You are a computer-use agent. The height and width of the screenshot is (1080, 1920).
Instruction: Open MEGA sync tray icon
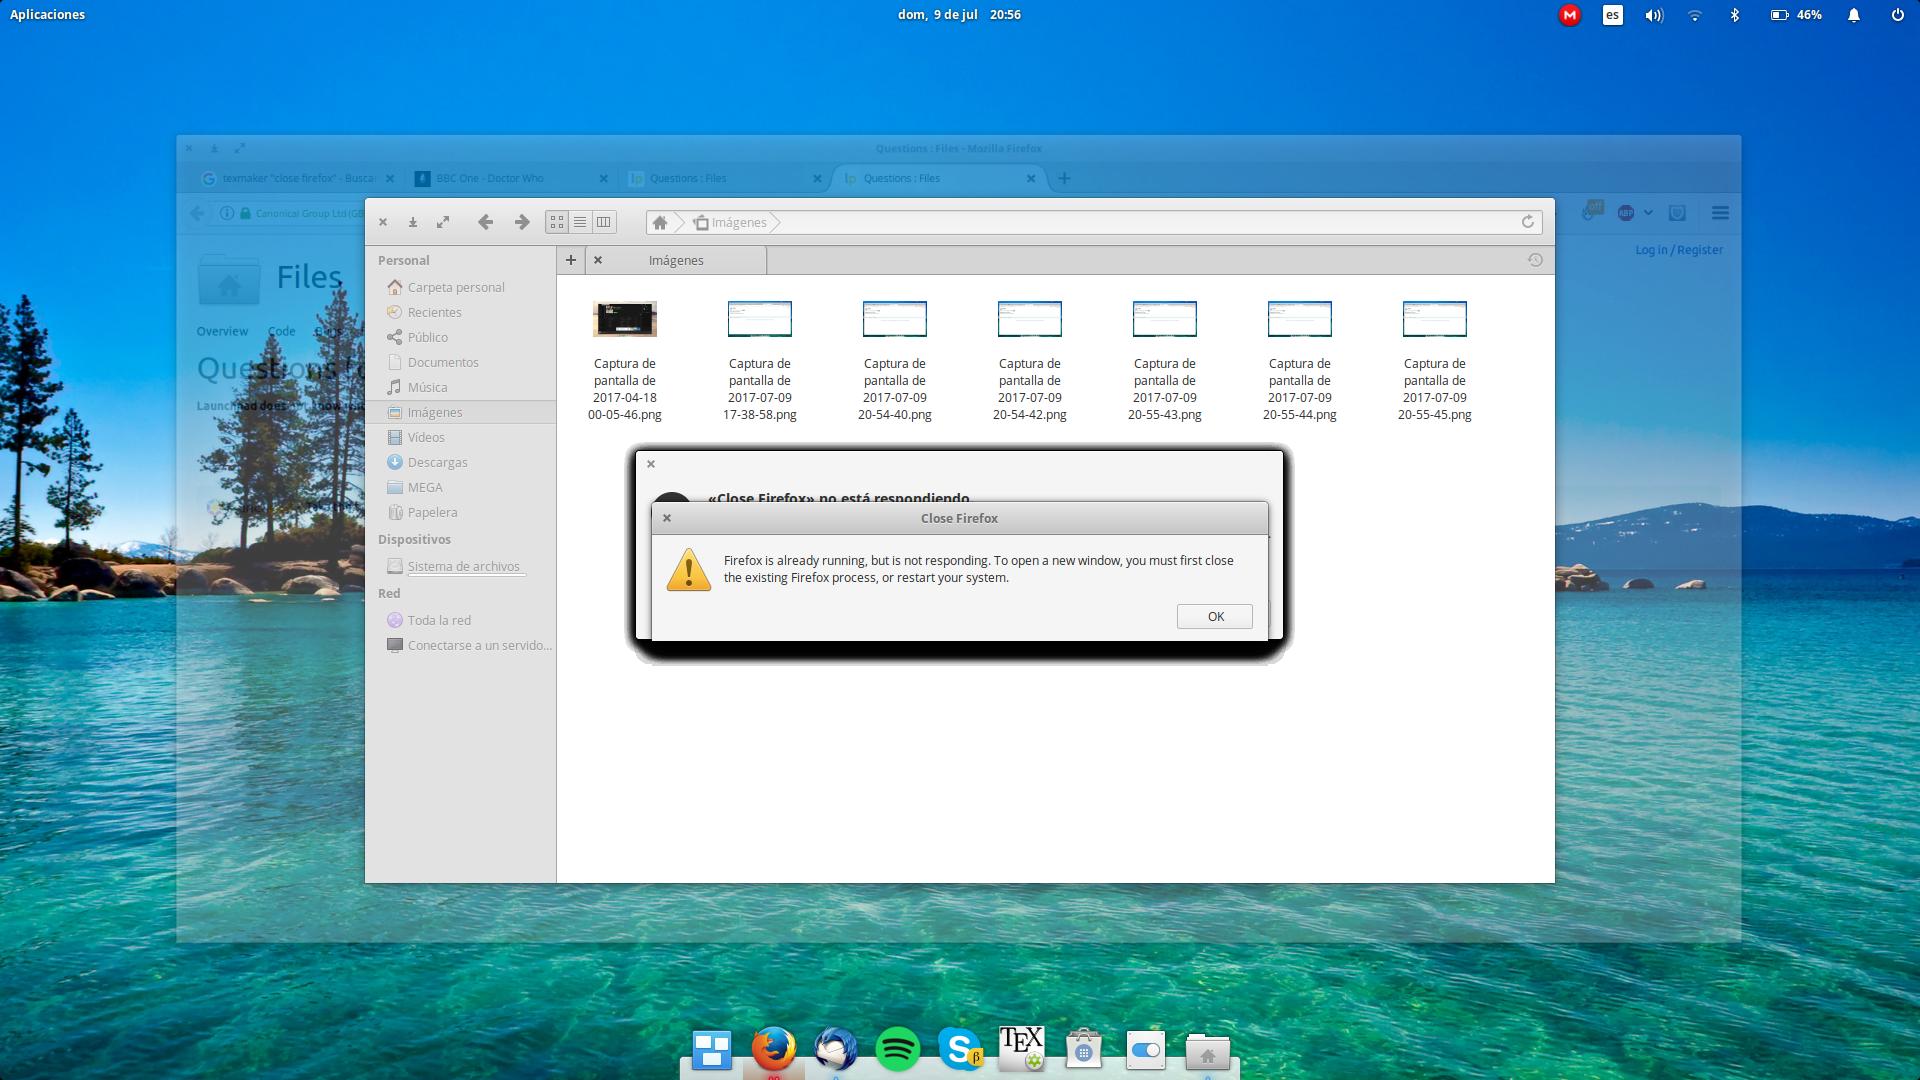tap(1570, 15)
